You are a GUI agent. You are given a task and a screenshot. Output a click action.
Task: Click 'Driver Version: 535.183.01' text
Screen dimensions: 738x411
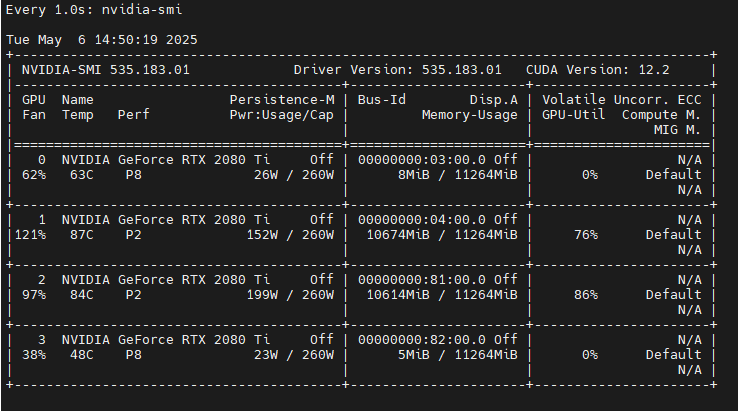click(398, 70)
